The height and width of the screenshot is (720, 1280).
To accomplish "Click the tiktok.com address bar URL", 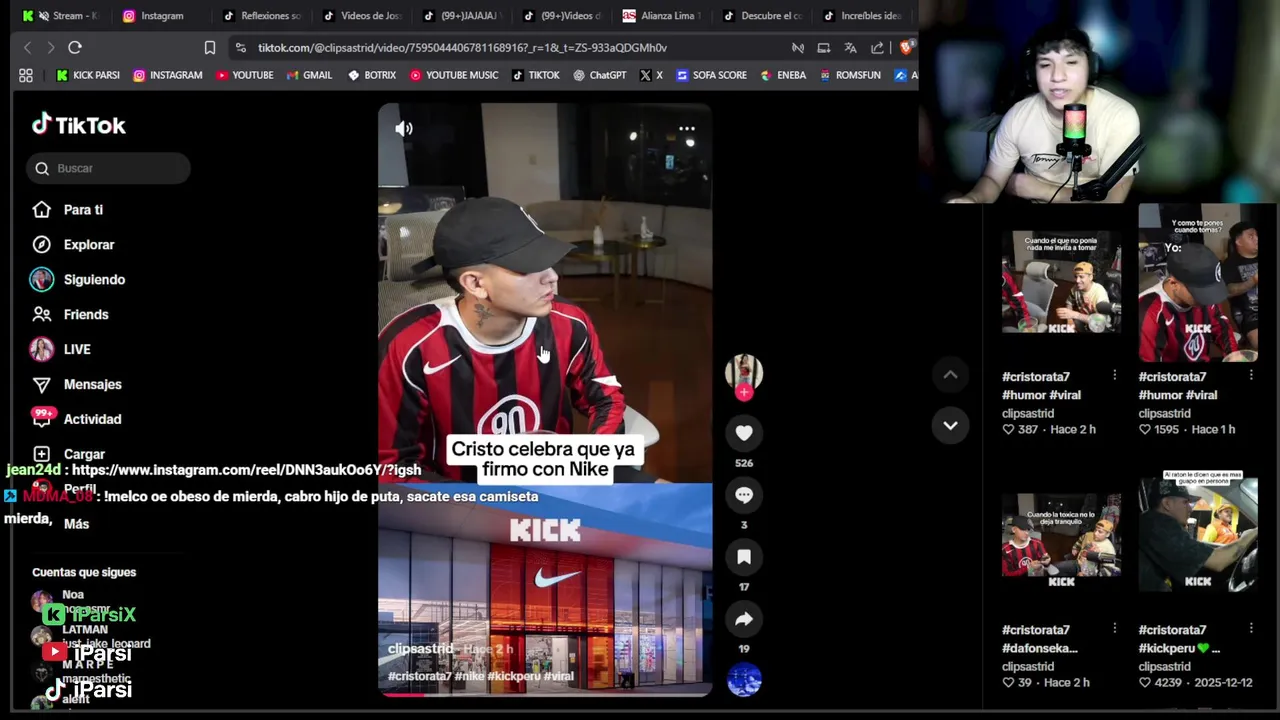I will [x=462, y=47].
